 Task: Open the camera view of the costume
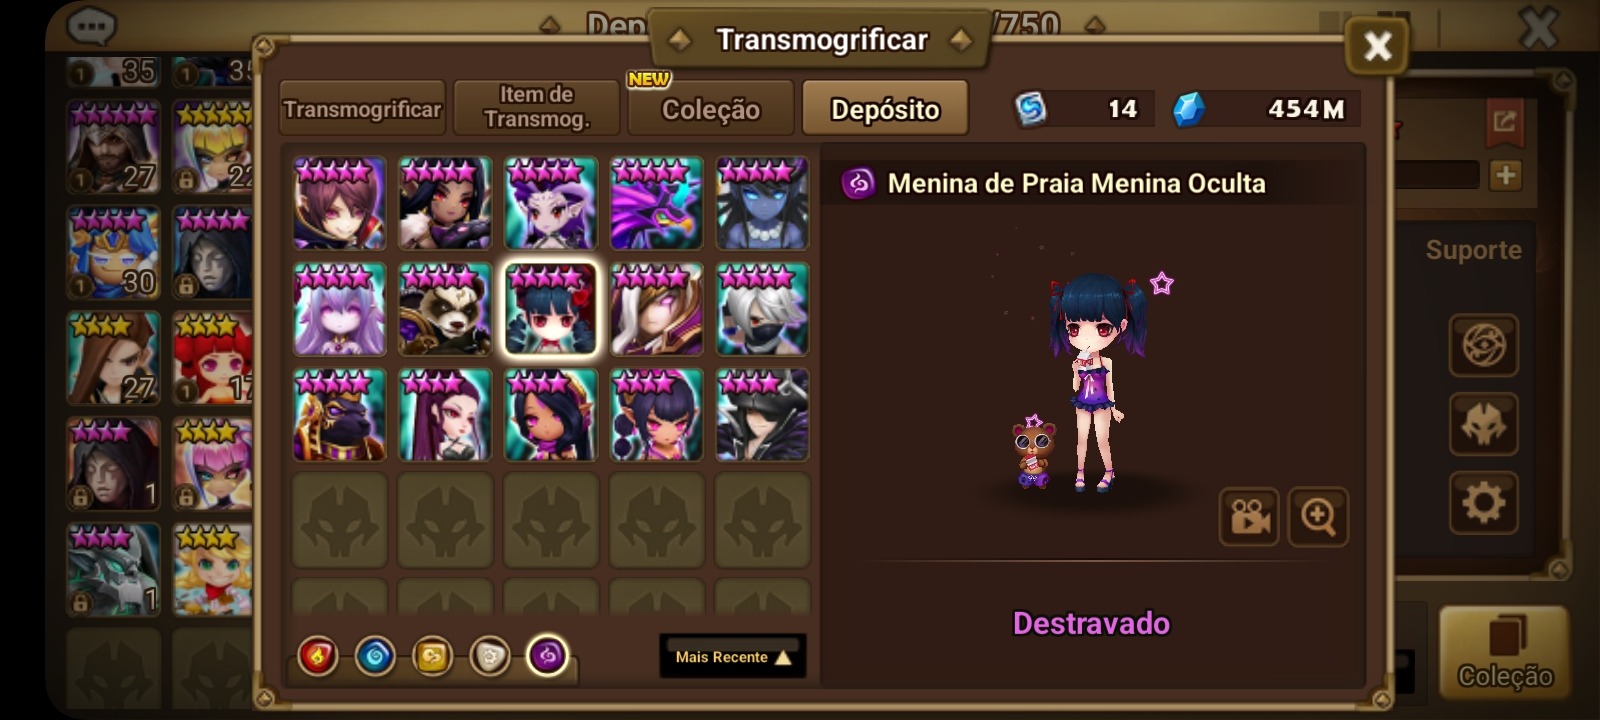click(1249, 517)
